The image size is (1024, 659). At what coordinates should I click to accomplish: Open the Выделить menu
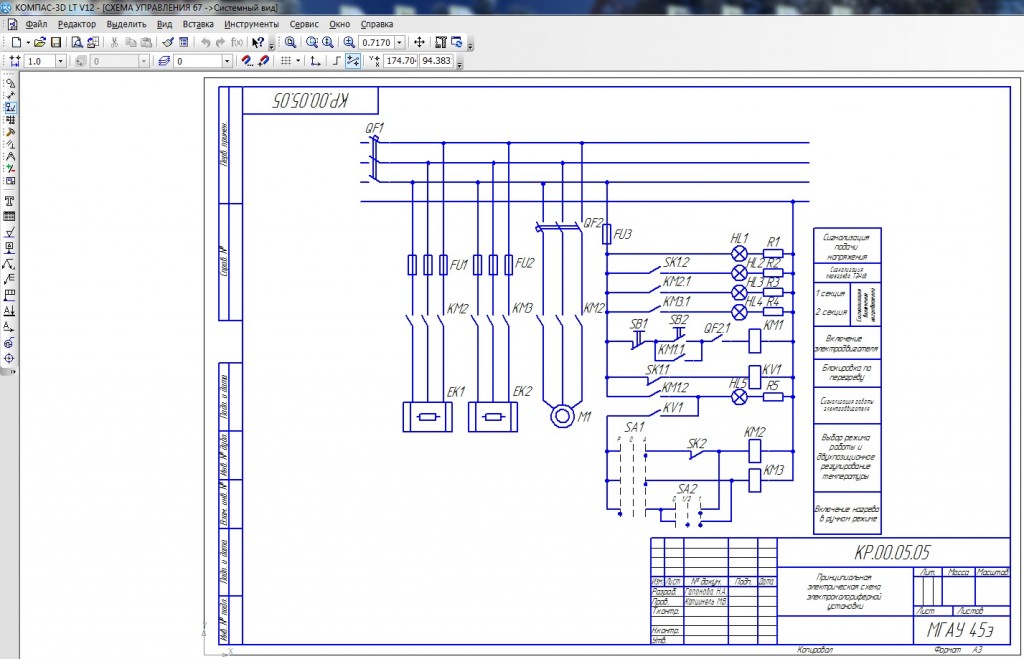point(126,24)
